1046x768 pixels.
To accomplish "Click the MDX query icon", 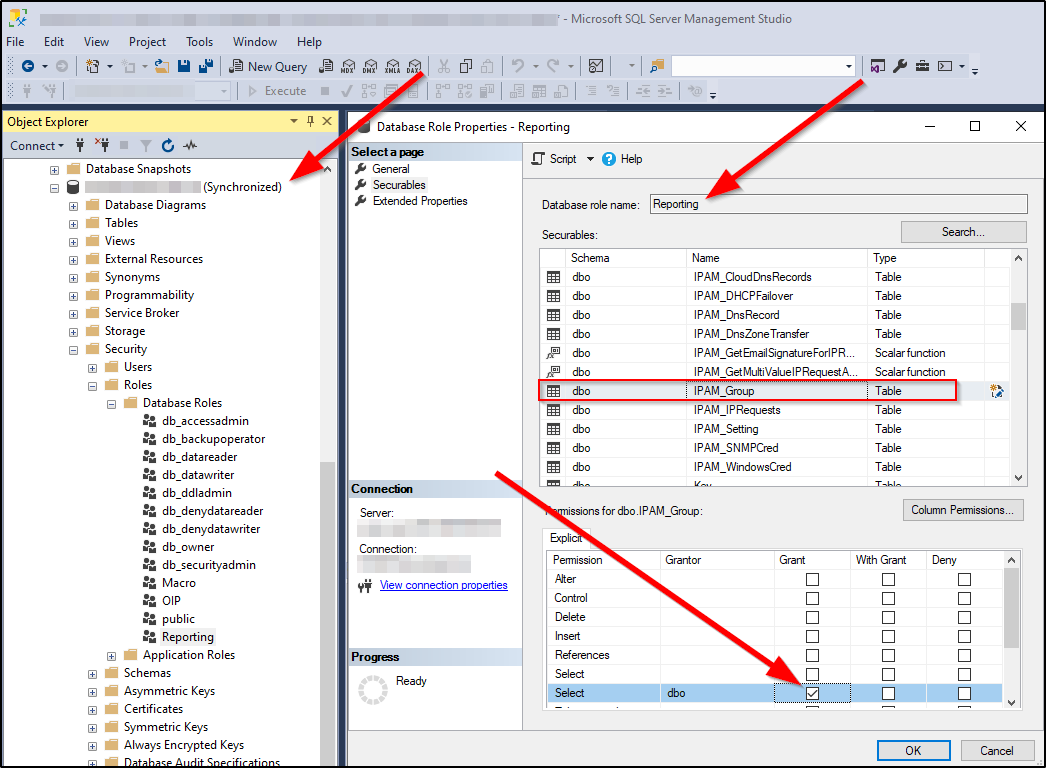I will (348, 66).
